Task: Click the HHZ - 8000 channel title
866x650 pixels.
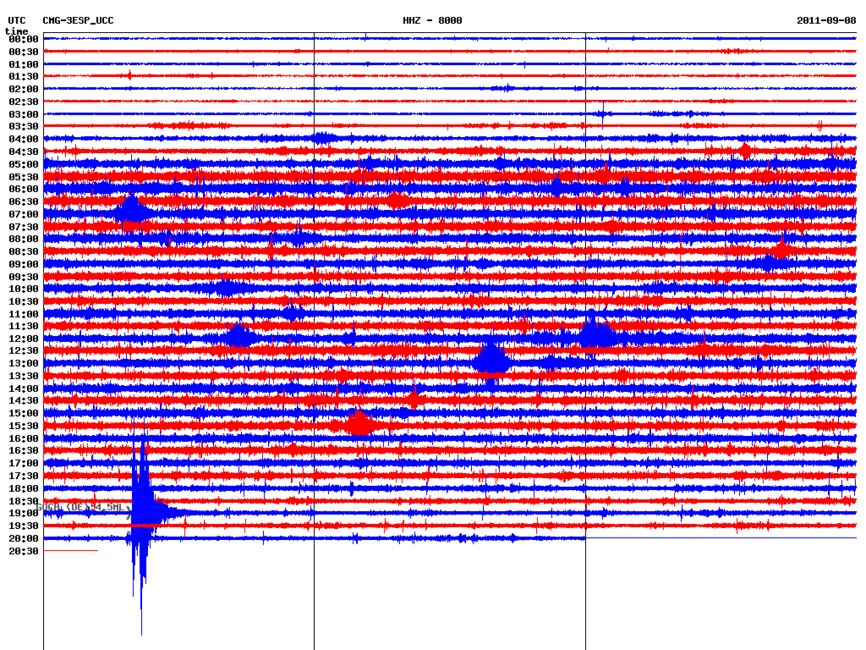Action: (432, 20)
